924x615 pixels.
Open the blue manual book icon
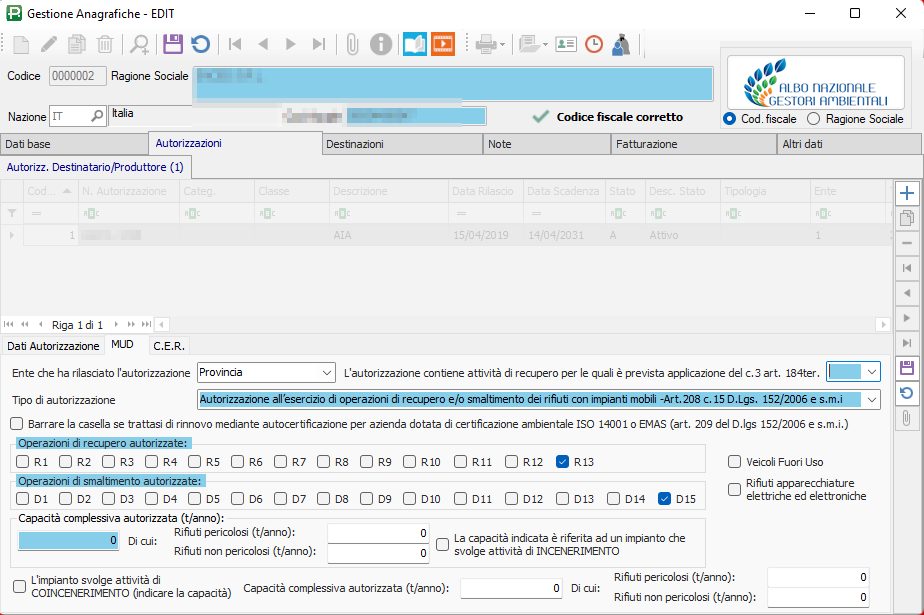(x=414, y=44)
